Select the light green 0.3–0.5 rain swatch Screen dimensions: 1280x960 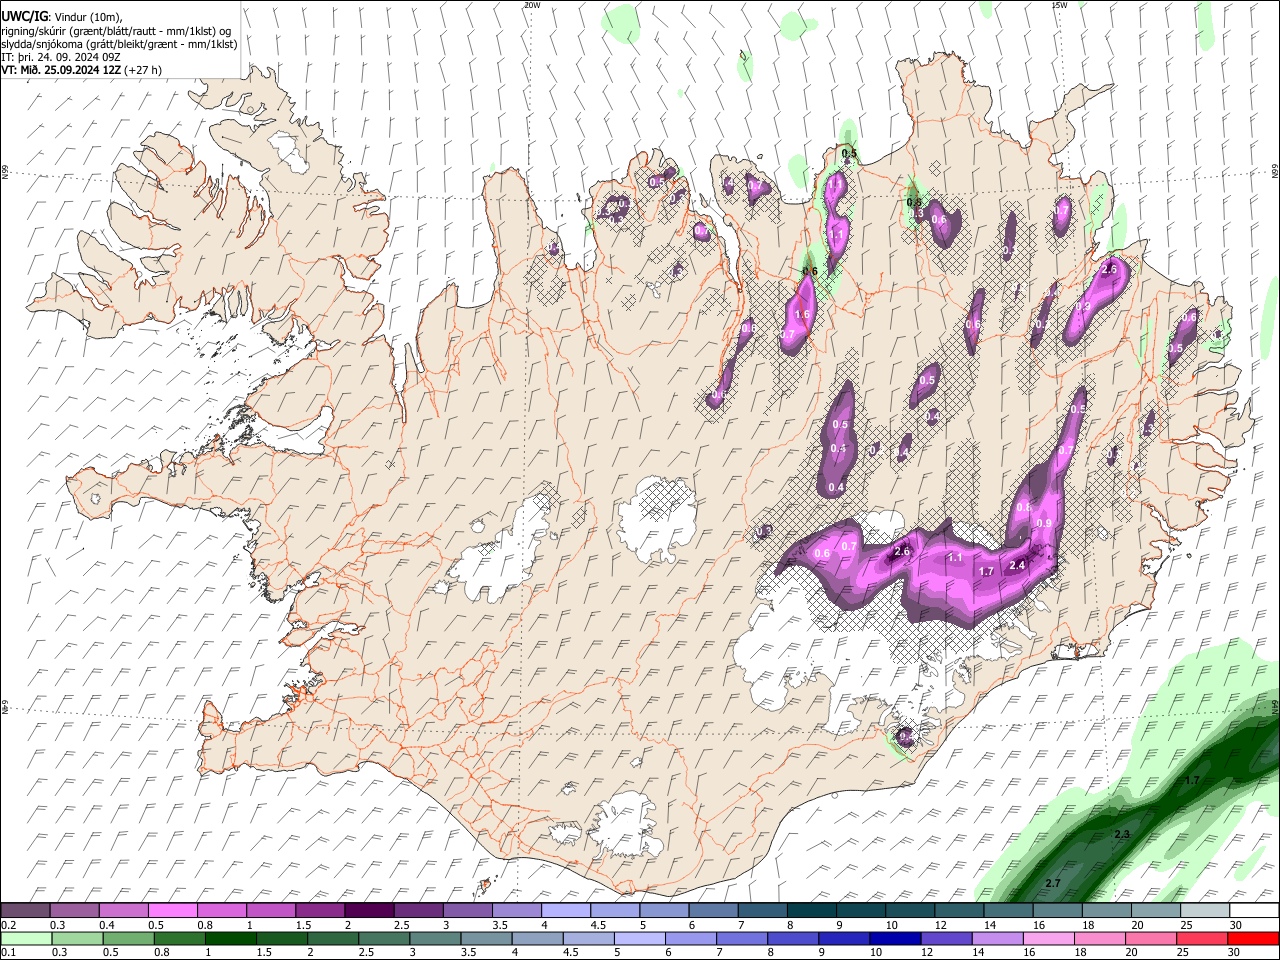pyautogui.click(x=77, y=938)
